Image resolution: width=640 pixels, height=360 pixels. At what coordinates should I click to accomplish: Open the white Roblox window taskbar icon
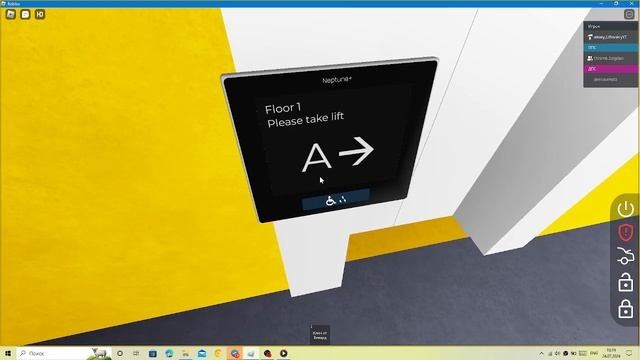[251, 353]
